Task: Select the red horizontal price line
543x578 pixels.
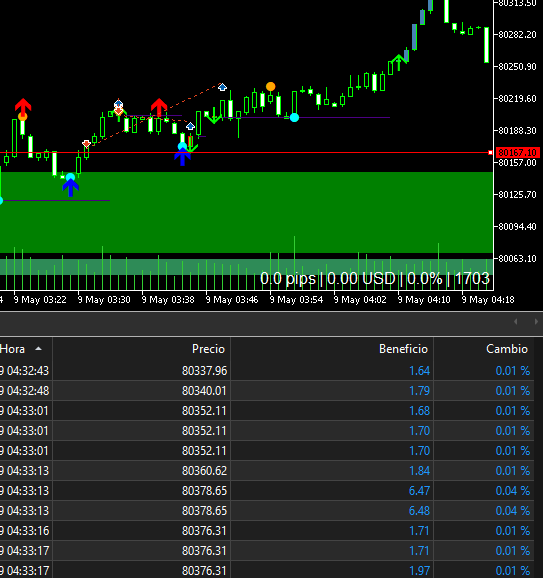Action: (246, 152)
